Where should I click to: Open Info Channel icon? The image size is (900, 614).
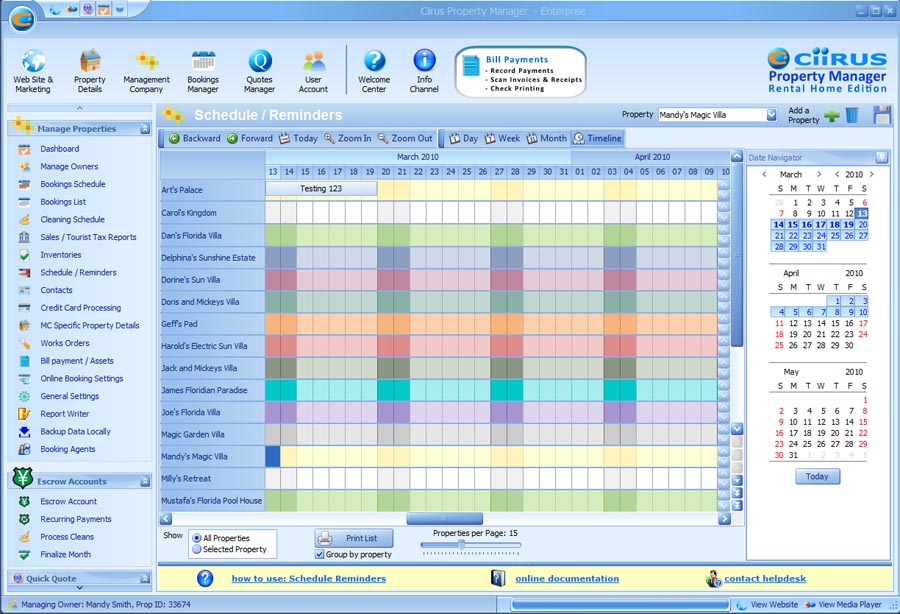tap(424, 60)
